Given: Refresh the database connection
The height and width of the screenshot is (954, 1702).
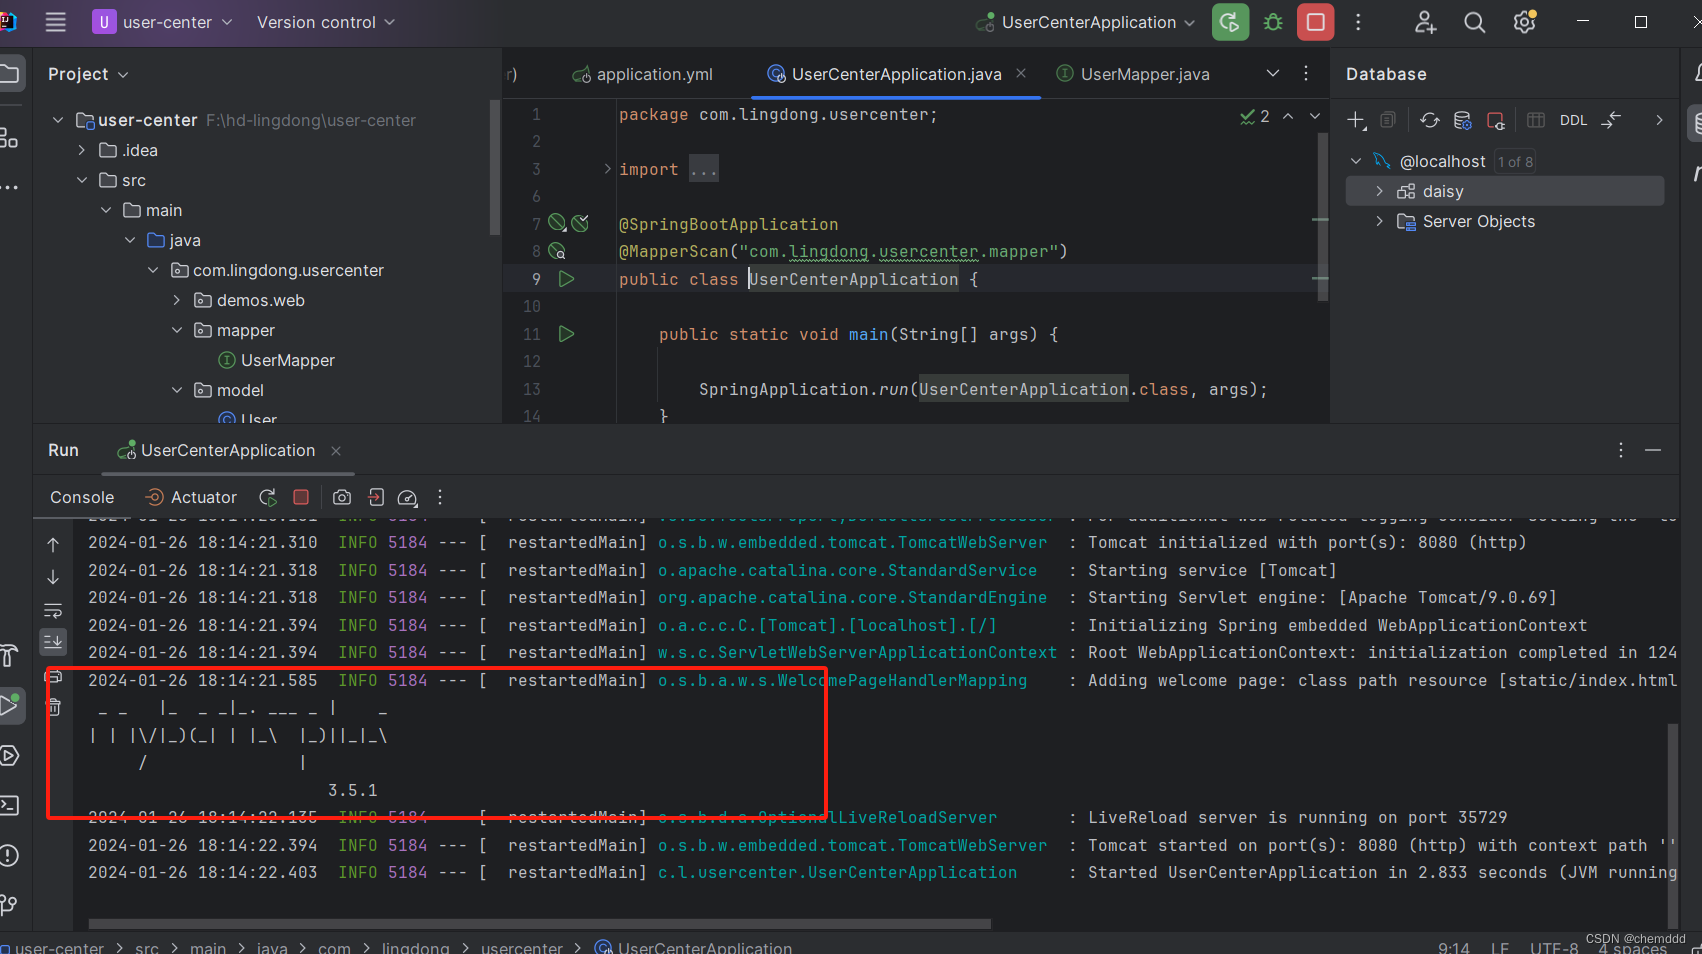Looking at the screenshot, I should pyautogui.click(x=1429, y=120).
